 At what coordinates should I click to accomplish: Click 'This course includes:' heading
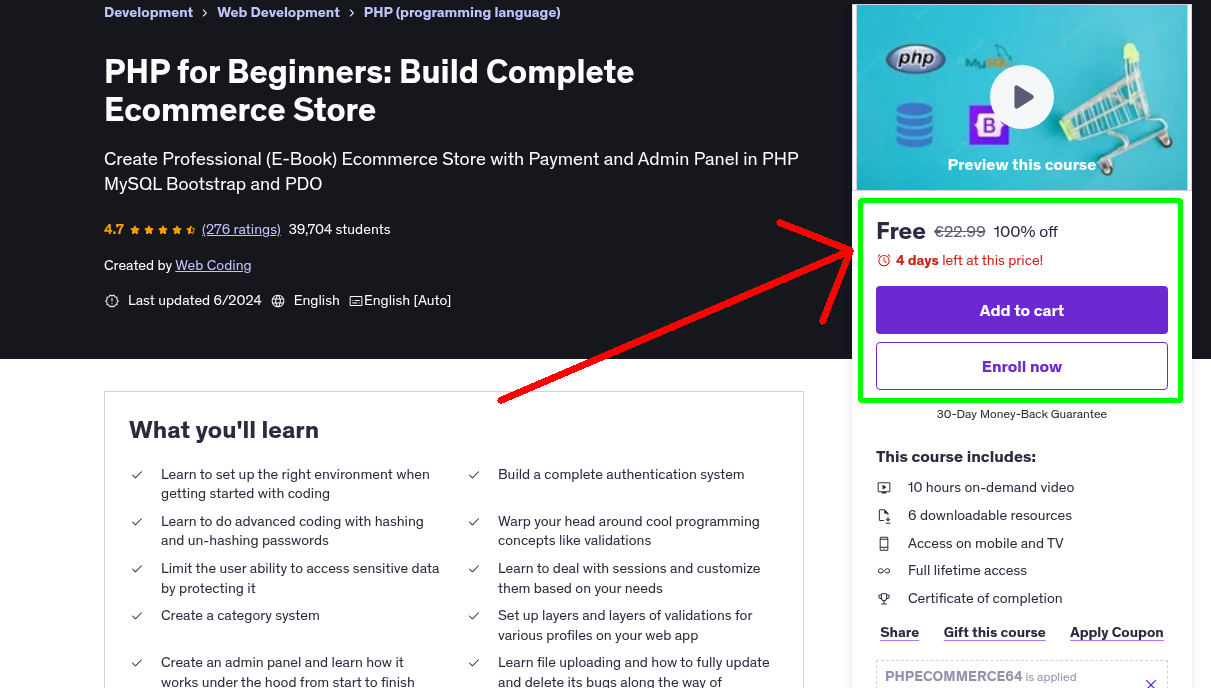pos(956,457)
